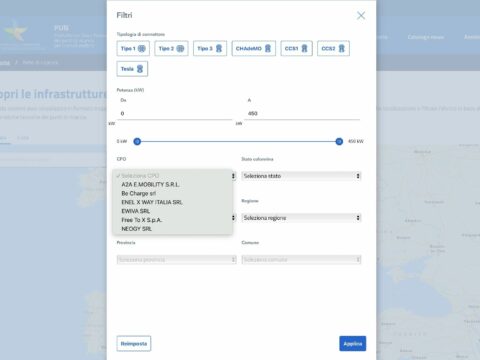Click the Tesla connector icon
The height and width of the screenshot is (360, 480).
coord(140,69)
